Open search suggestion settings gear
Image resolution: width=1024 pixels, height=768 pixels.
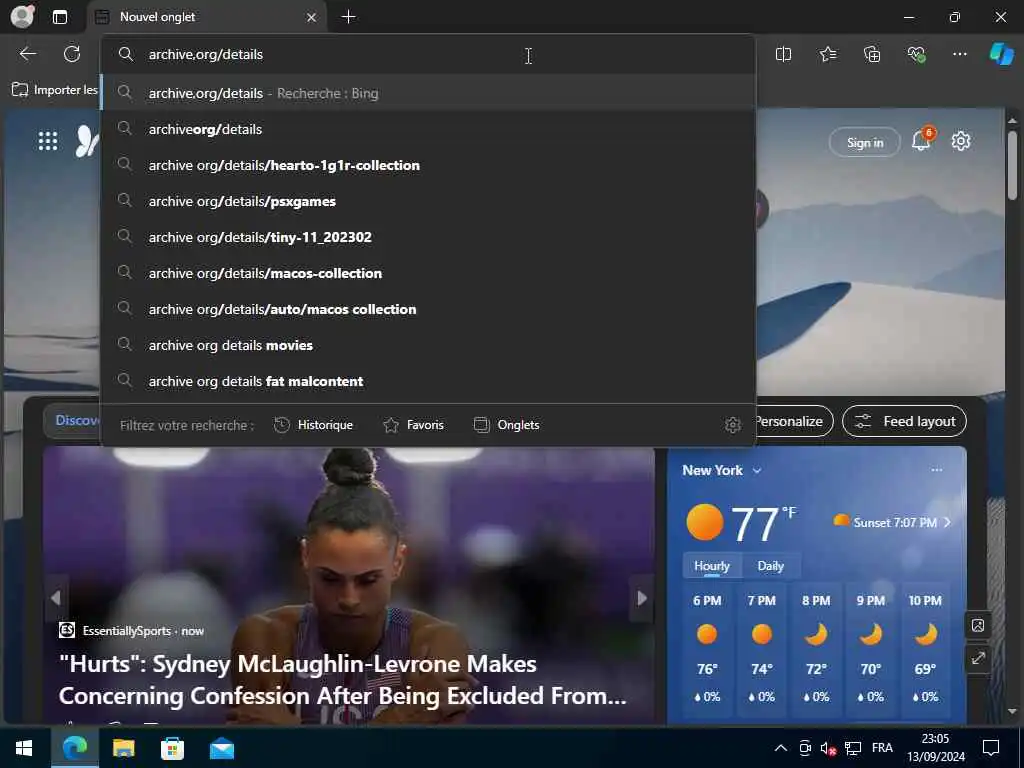(733, 425)
